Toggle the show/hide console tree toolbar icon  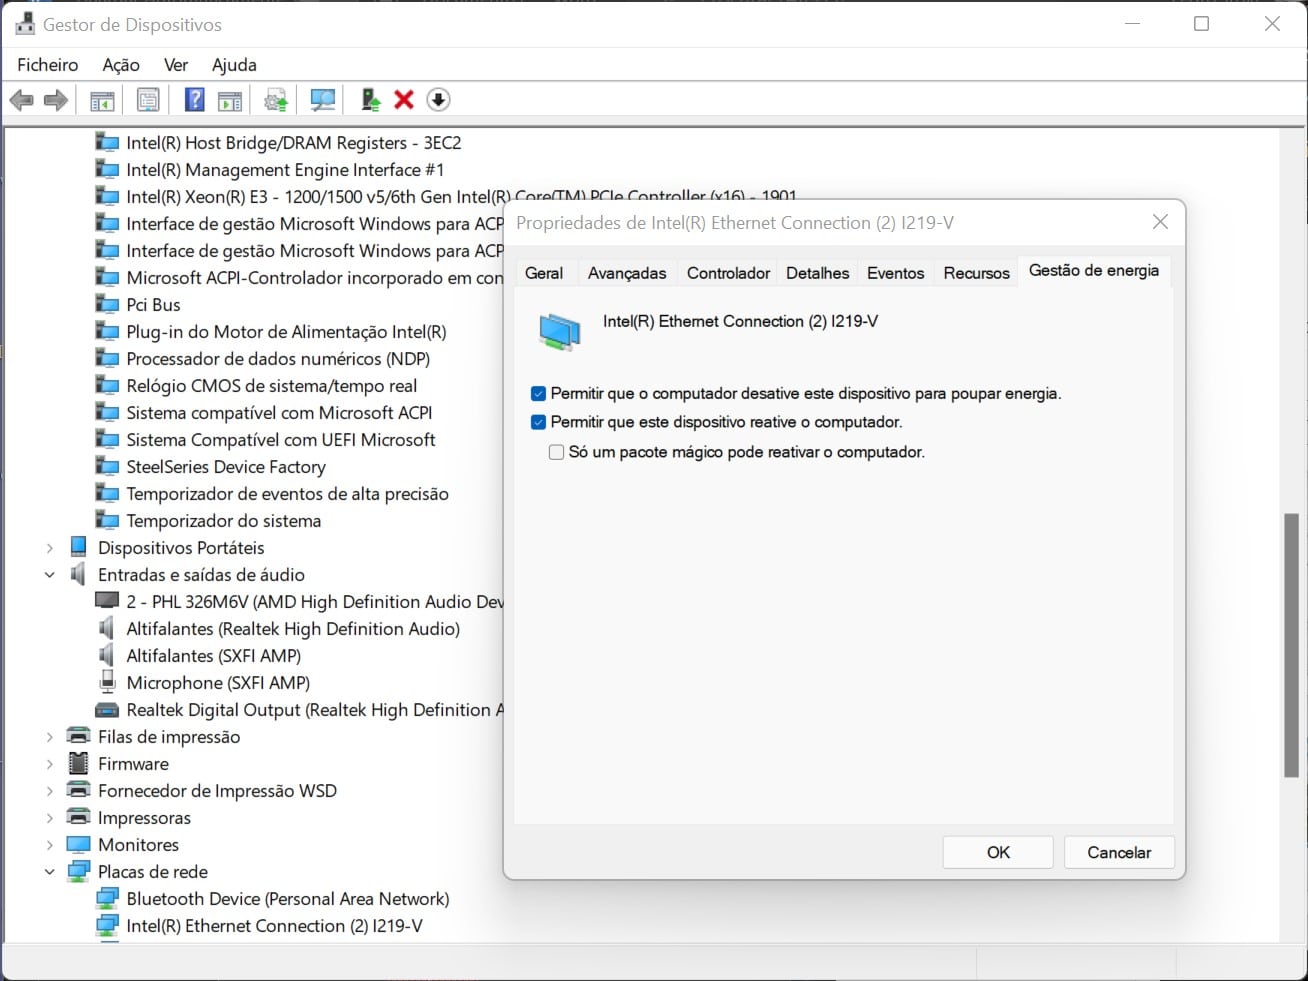coord(102,100)
